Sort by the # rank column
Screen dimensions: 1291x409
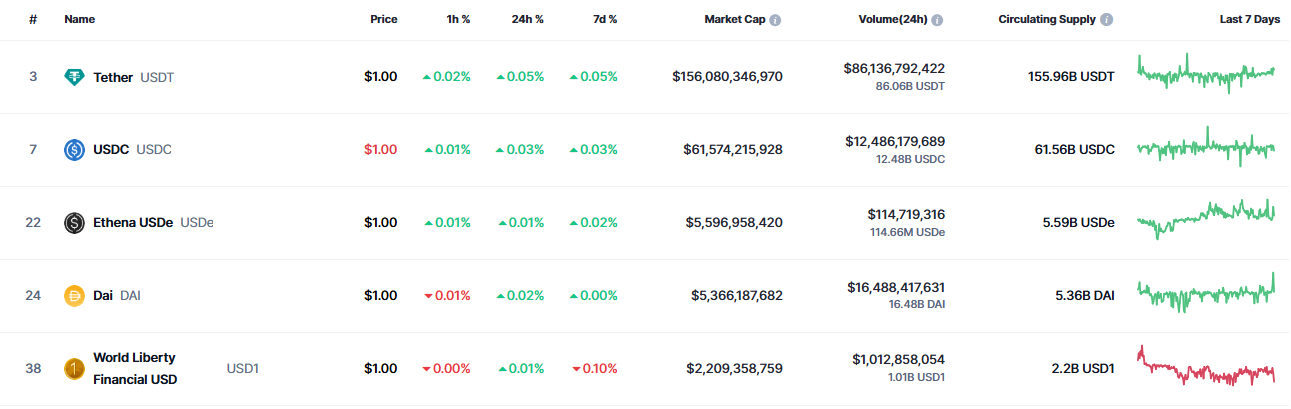[x=33, y=20]
